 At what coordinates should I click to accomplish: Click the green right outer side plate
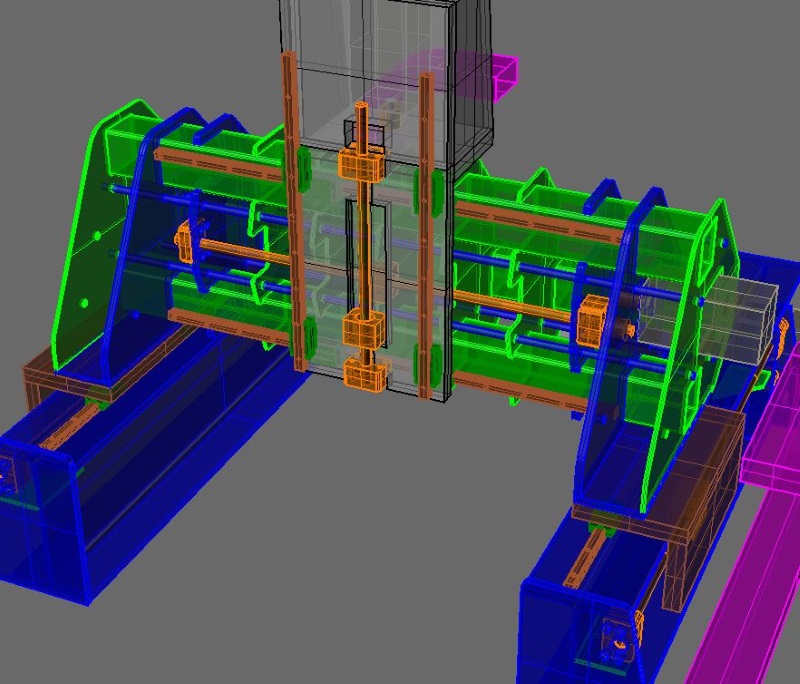point(700,330)
